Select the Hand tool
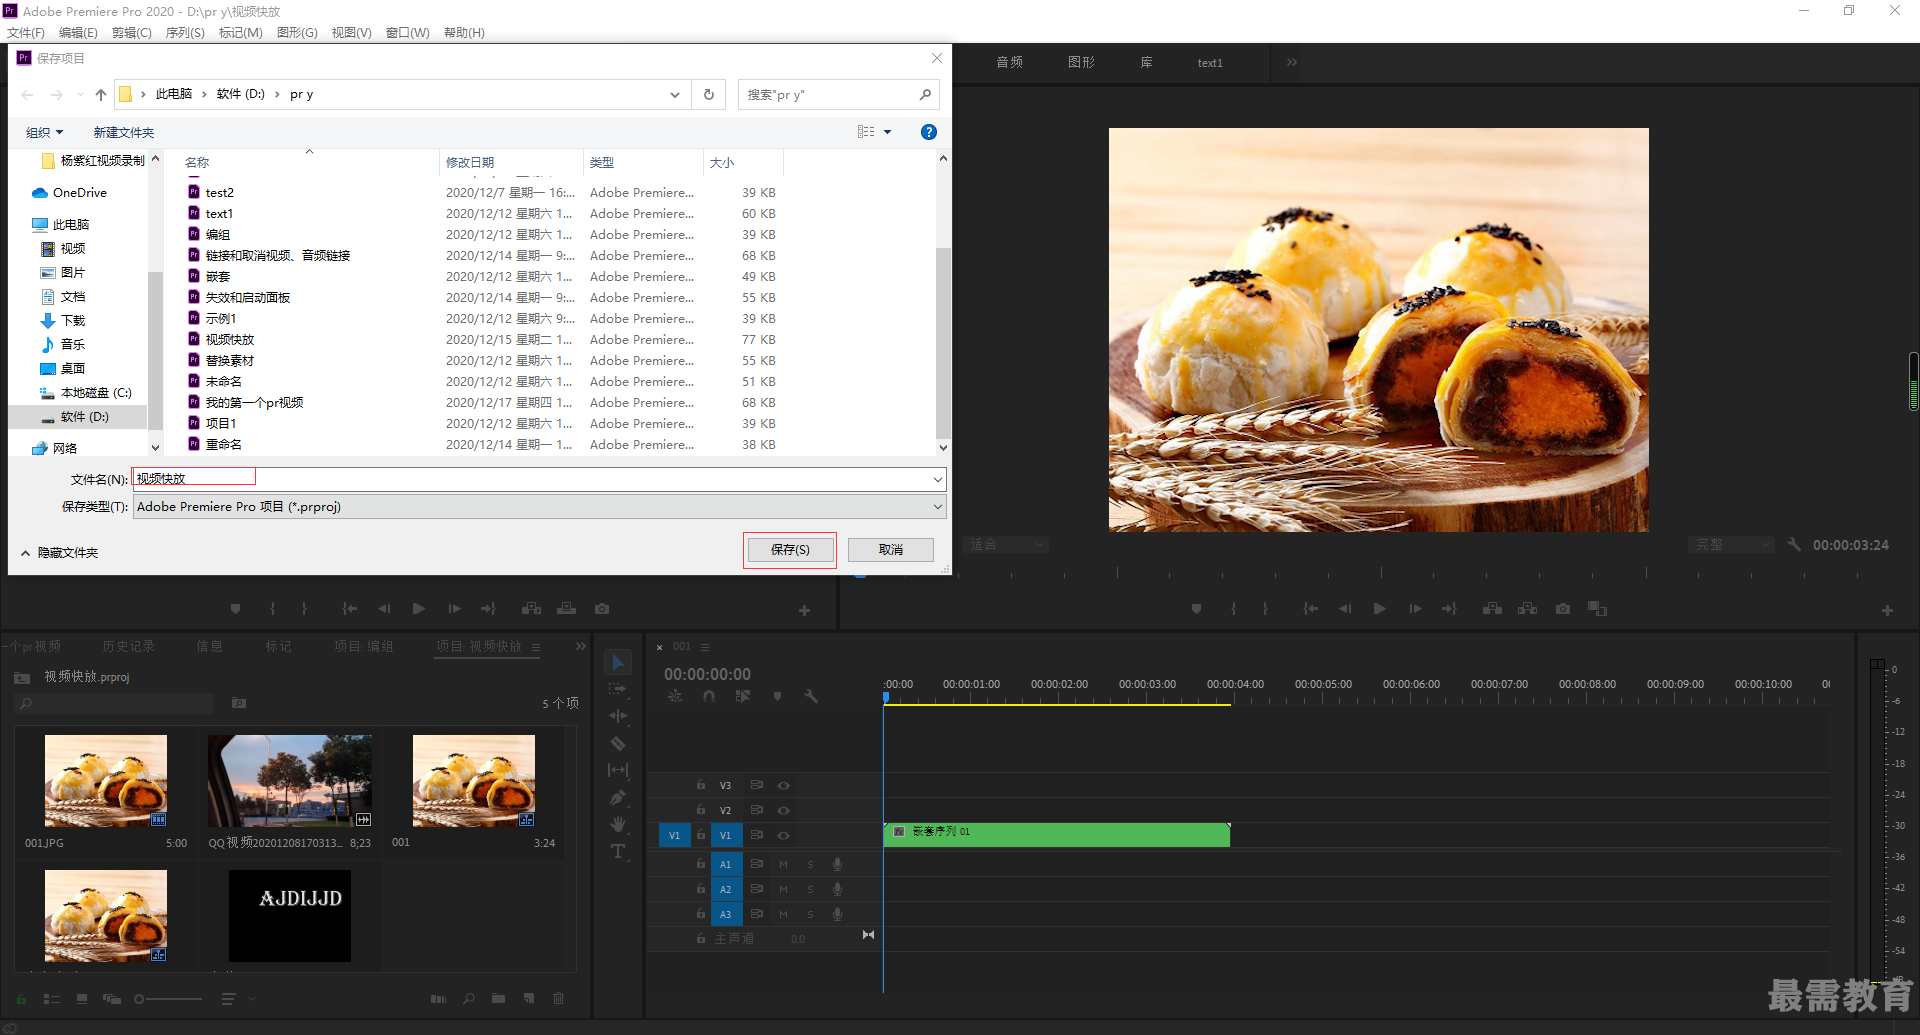Image resolution: width=1920 pixels, height=1035 pixels. 618,824
